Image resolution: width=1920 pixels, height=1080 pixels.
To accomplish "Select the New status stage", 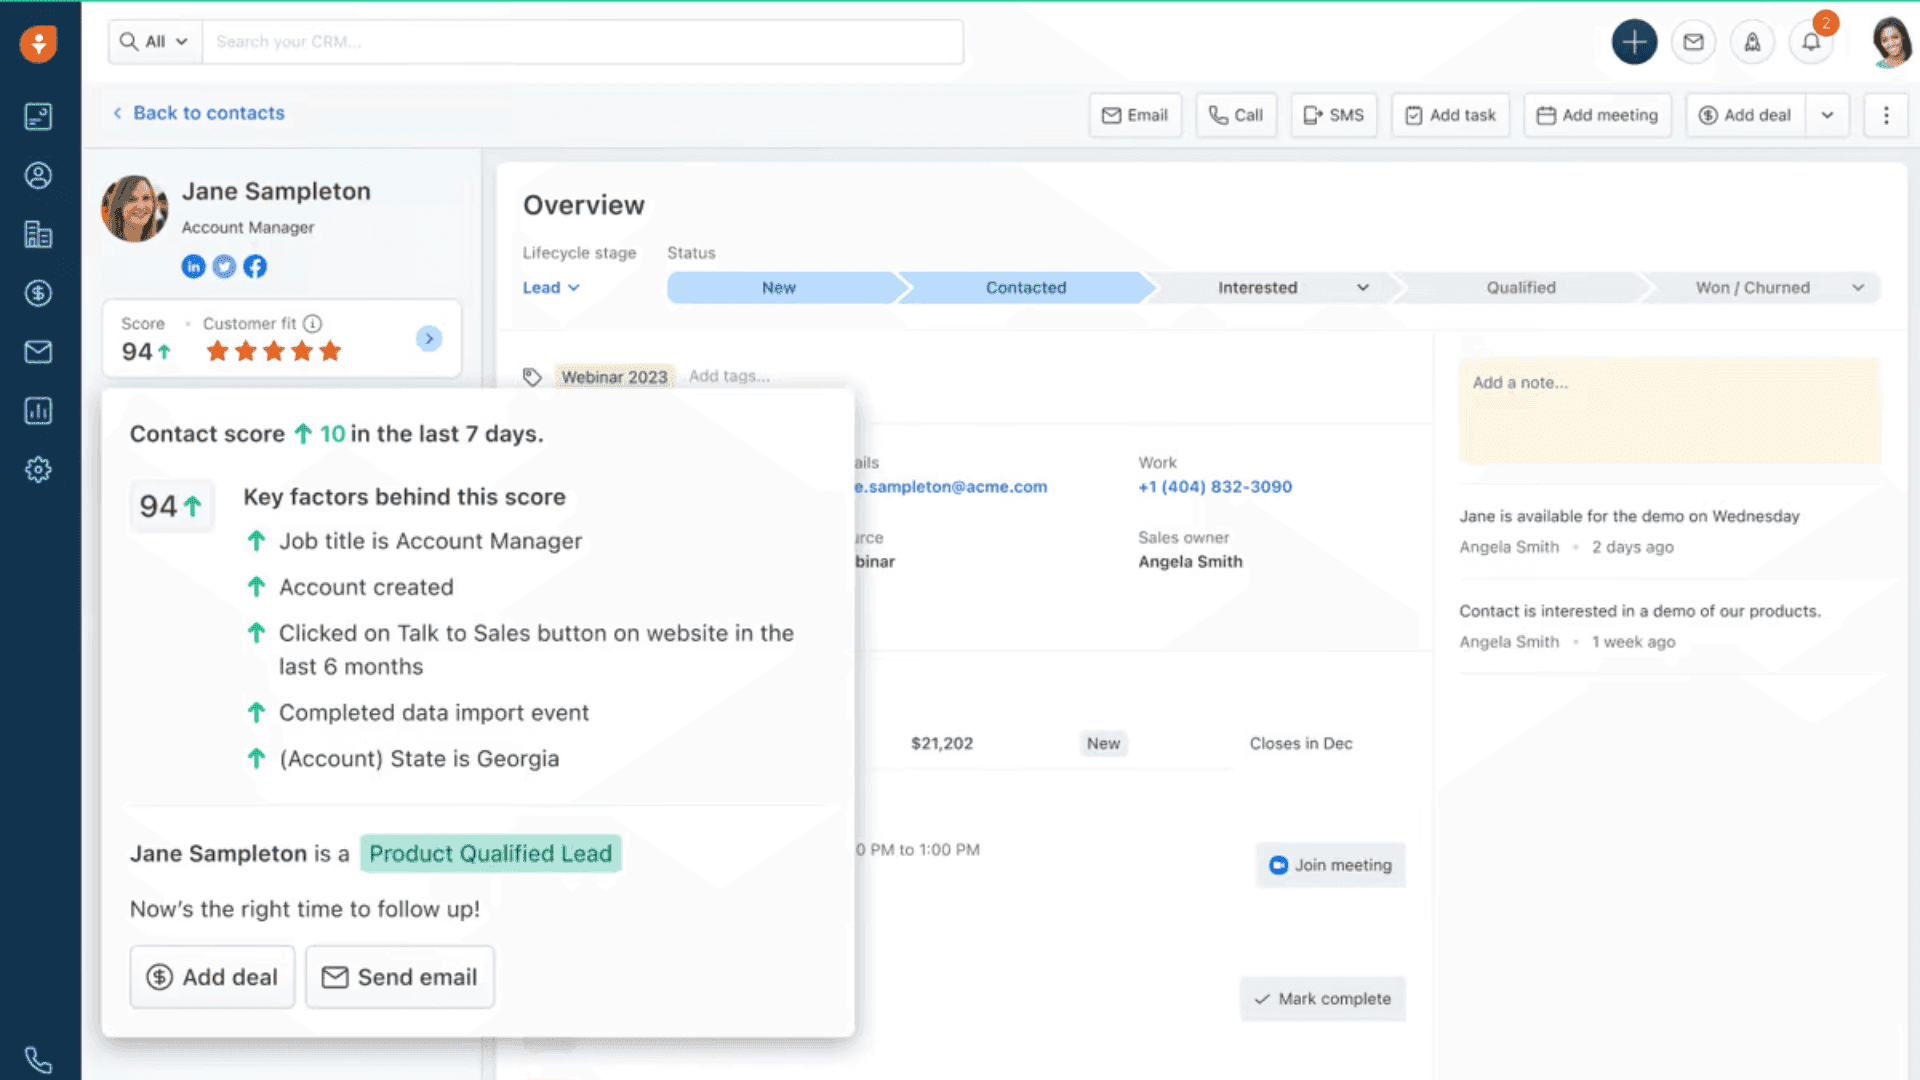I will (779, 287).
